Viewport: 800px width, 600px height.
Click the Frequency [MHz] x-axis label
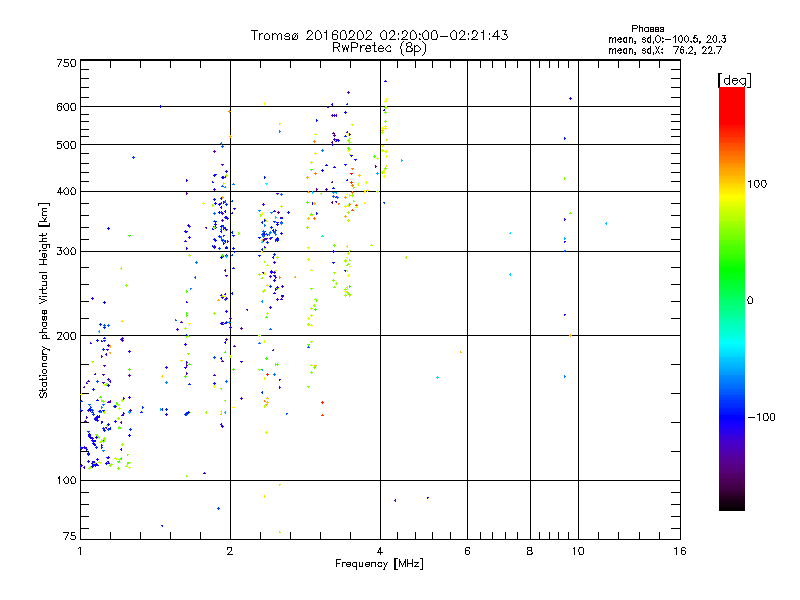click(379, 565)
